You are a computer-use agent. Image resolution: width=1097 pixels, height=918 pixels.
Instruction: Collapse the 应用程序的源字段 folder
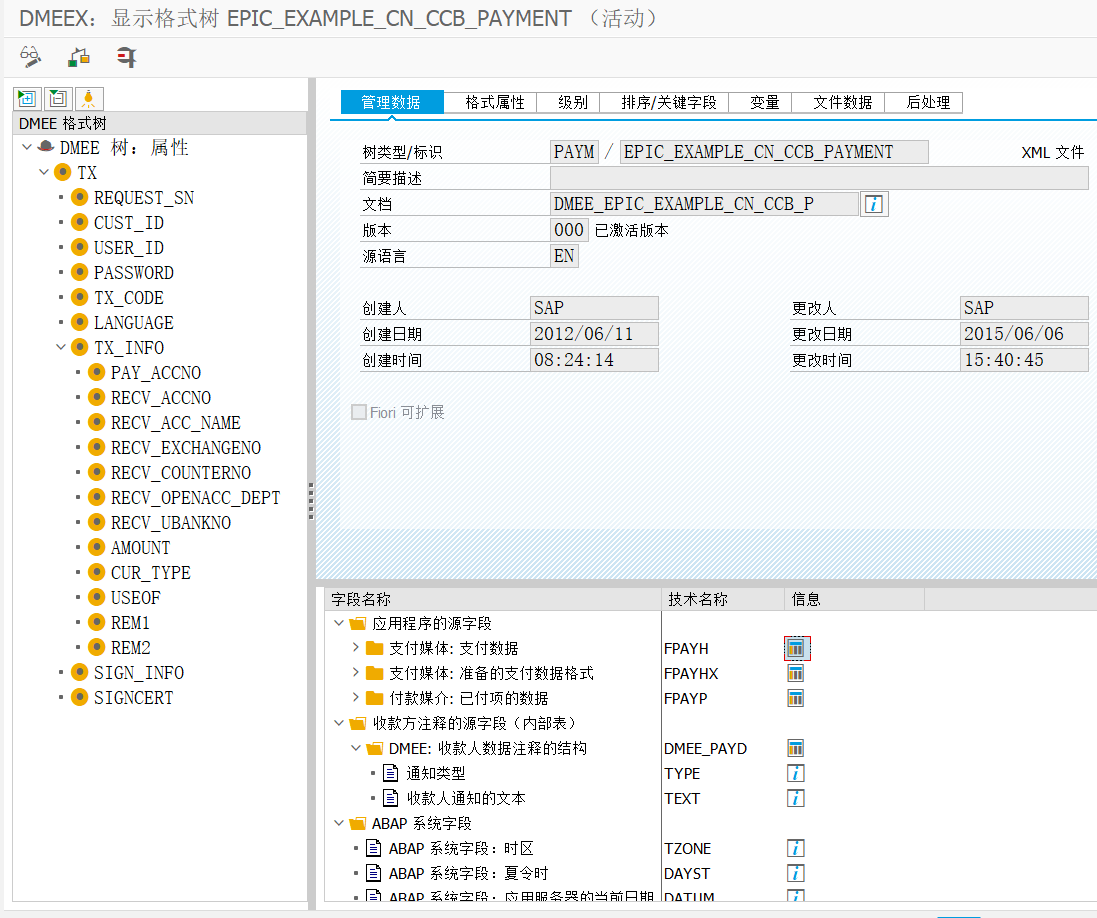point(337,623)
